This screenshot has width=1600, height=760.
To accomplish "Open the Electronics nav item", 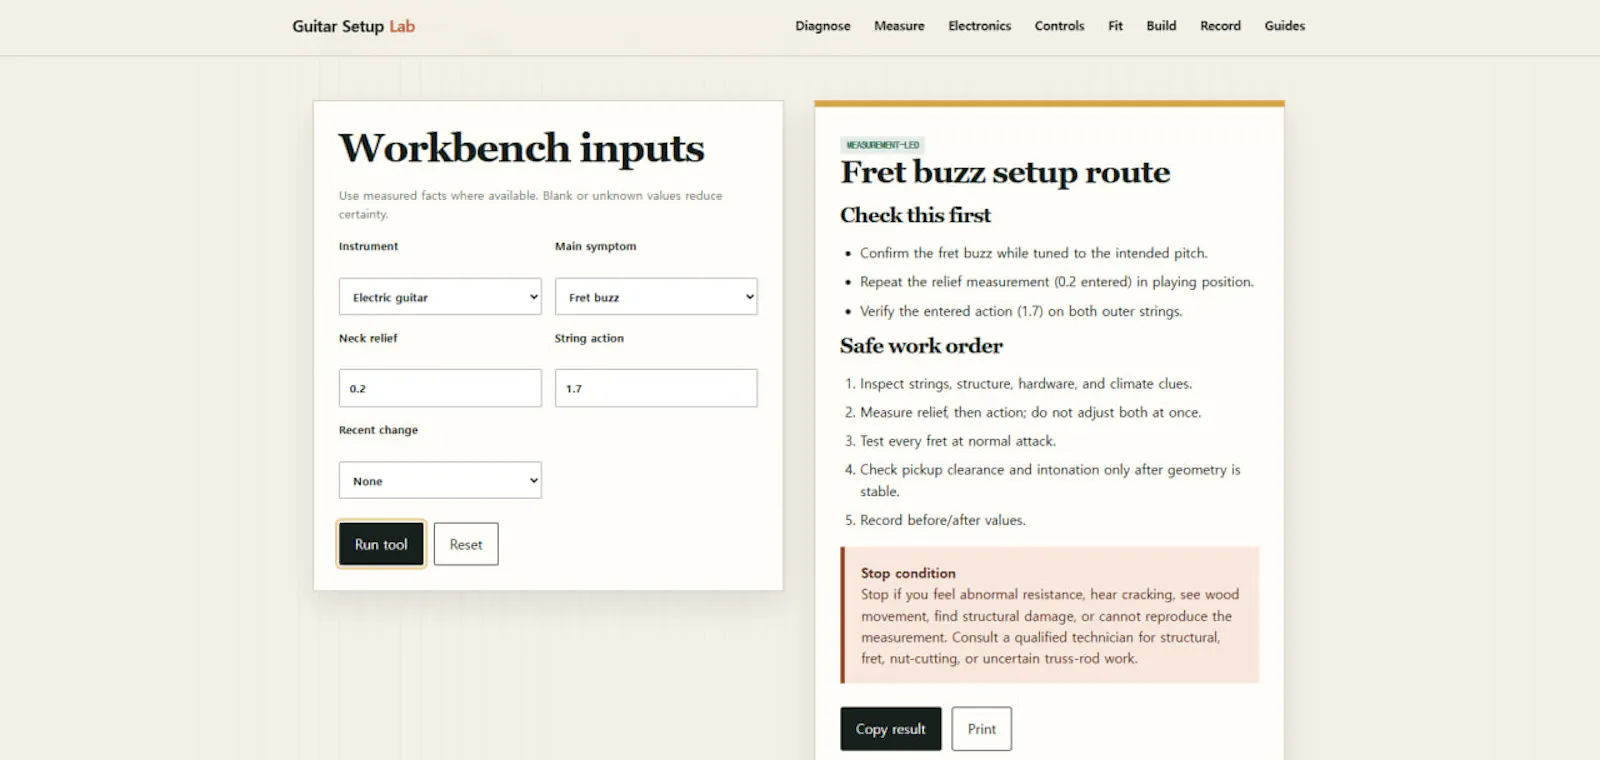I will click(x=979, y=26).
